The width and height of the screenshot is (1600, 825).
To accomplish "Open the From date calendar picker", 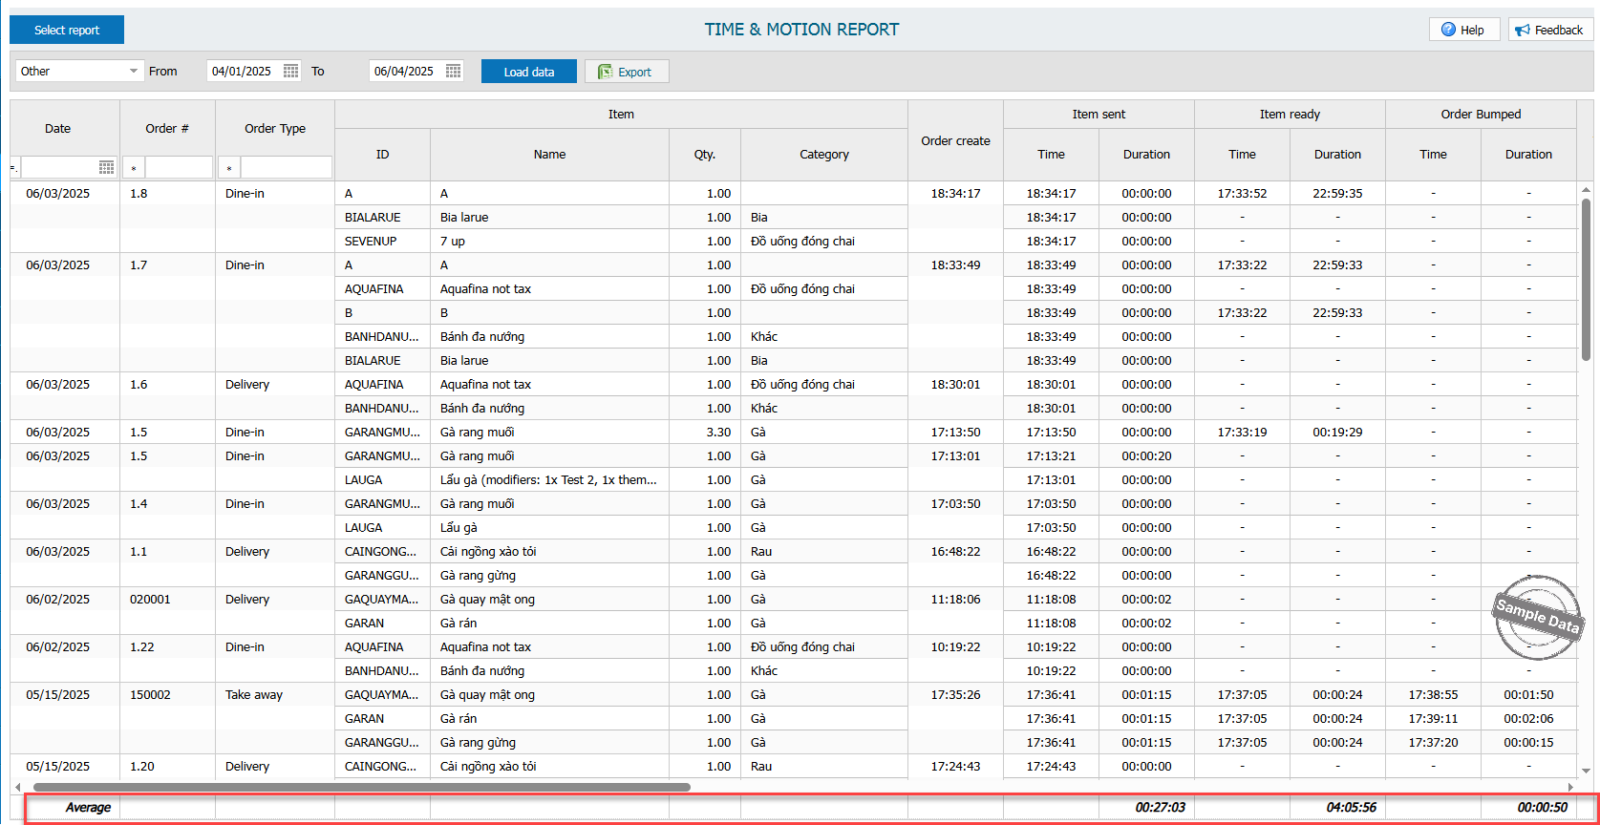I will point(291,71).
